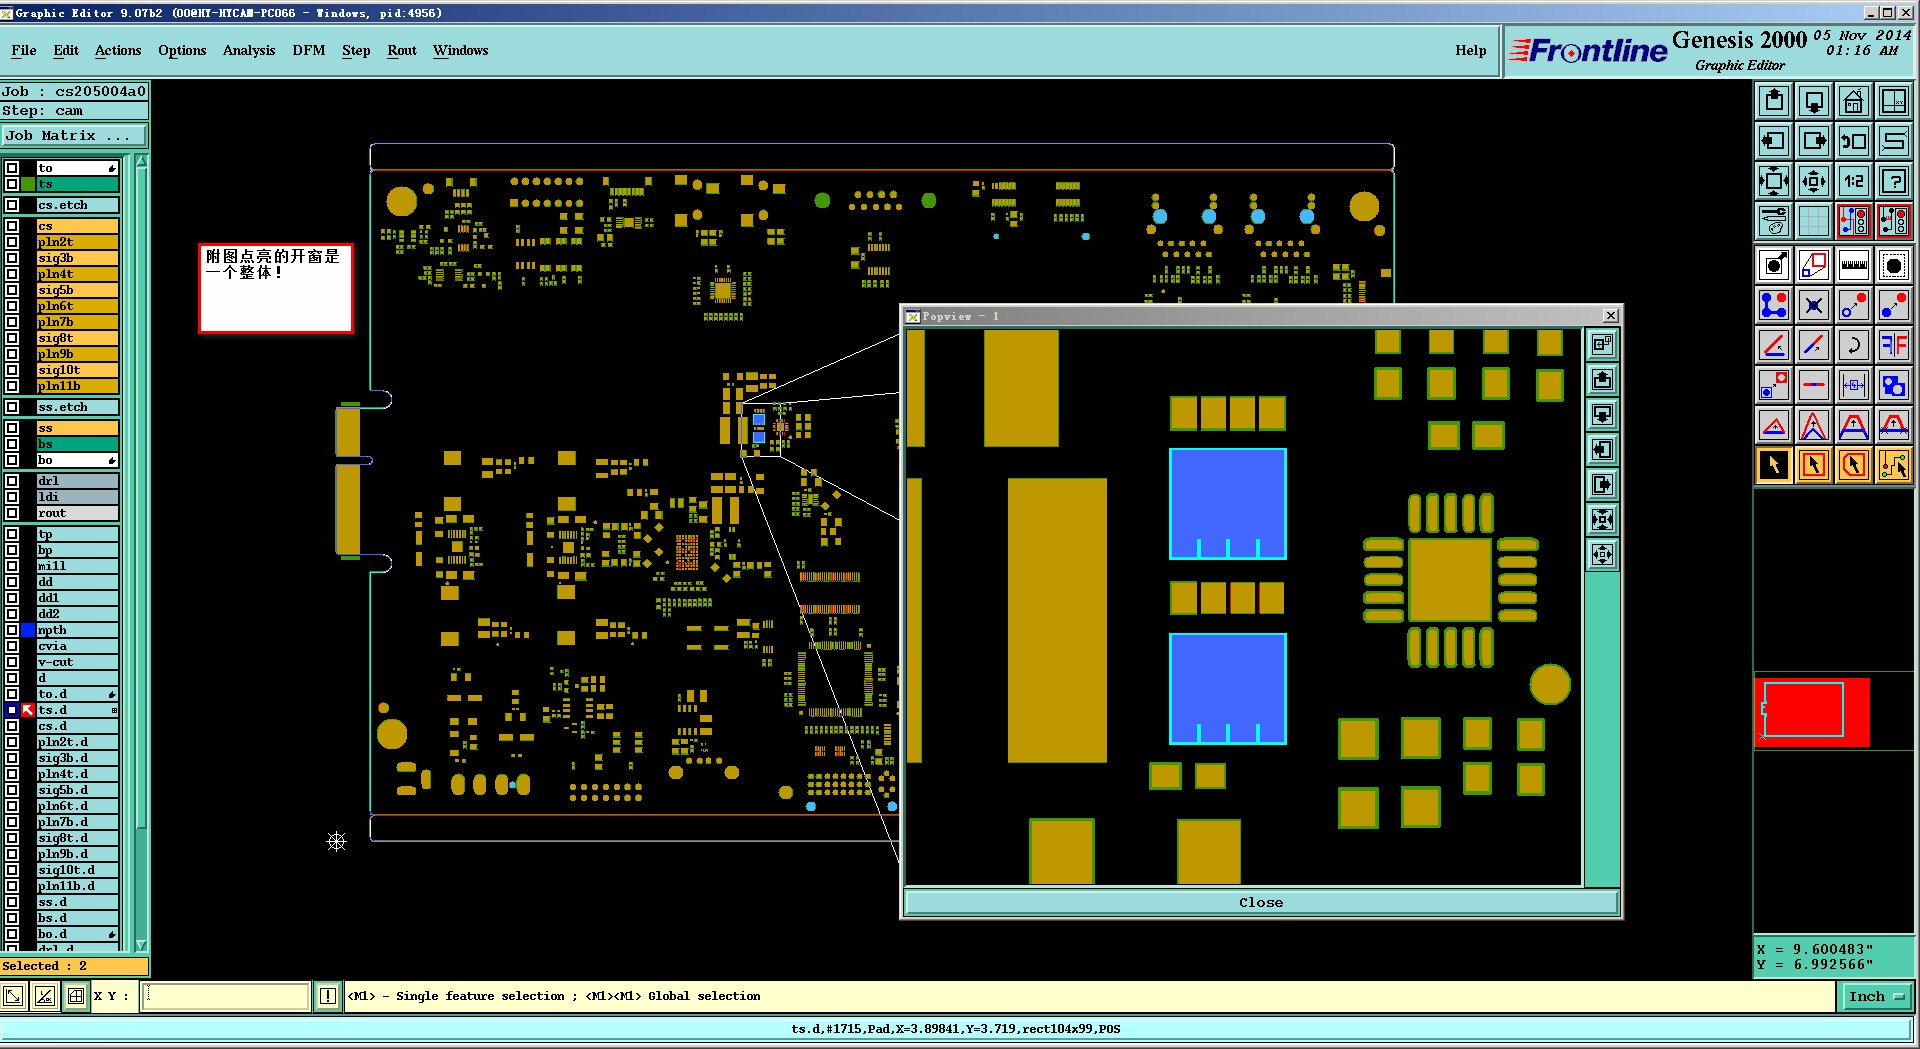Screen dimensions: 1920x1049
Task: Open the Options menu
Action: pos(182,50)
